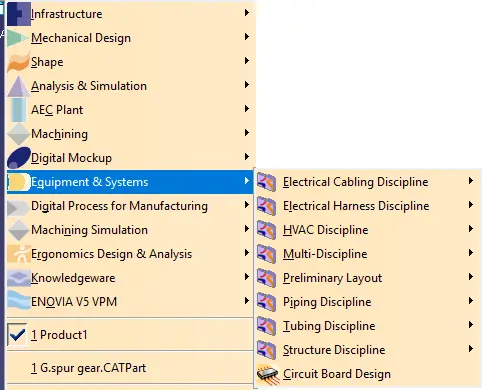Image resolution: width=482 pixels, height=390 pixels.
Task: Click the Equipment & Systems icon
Action: [x=19, y=182]
